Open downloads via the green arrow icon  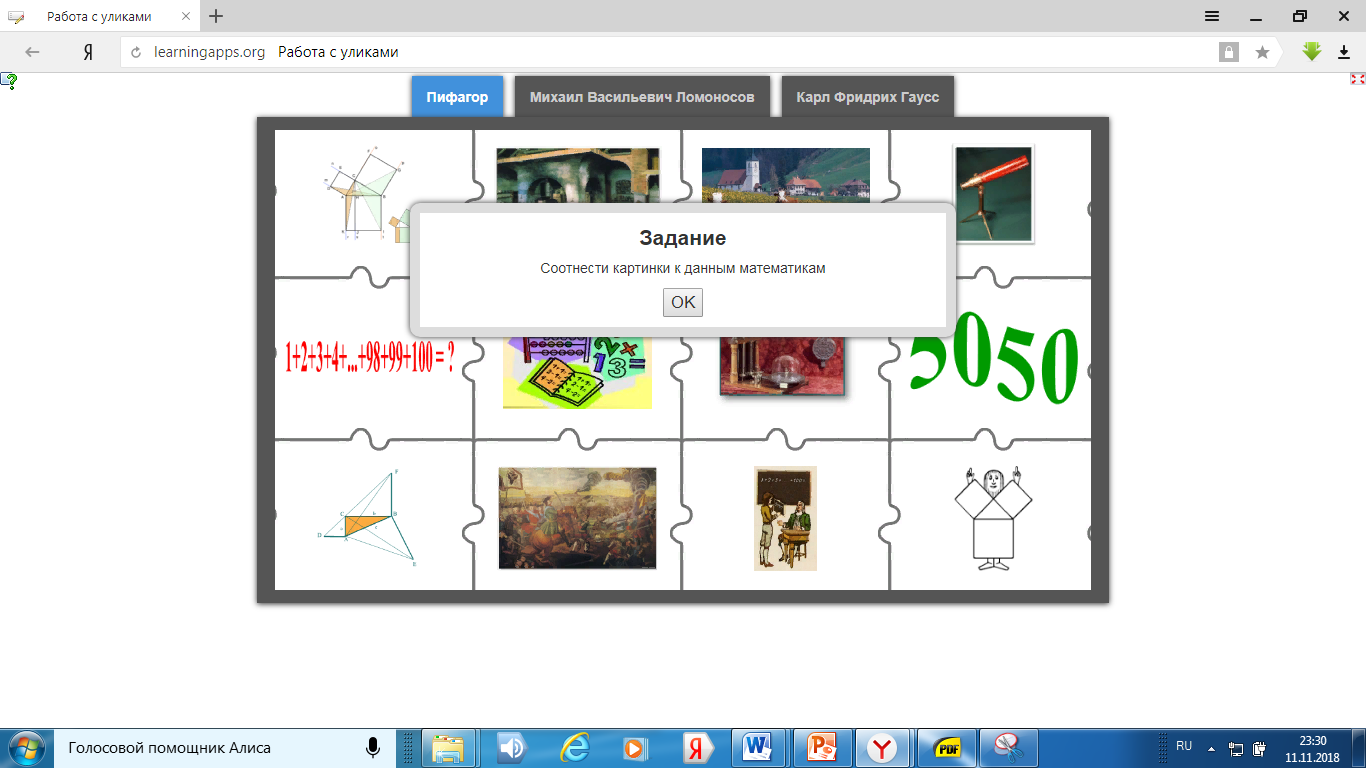(1312, 52)
